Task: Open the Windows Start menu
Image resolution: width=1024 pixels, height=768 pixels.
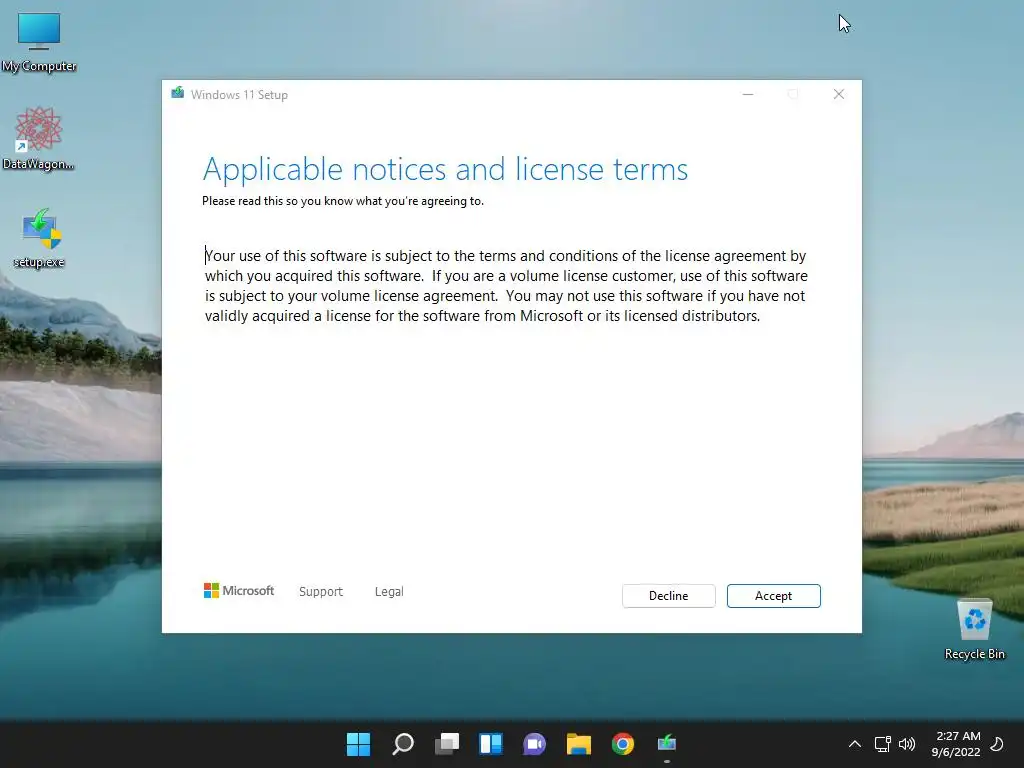Action: coord(358,744)
